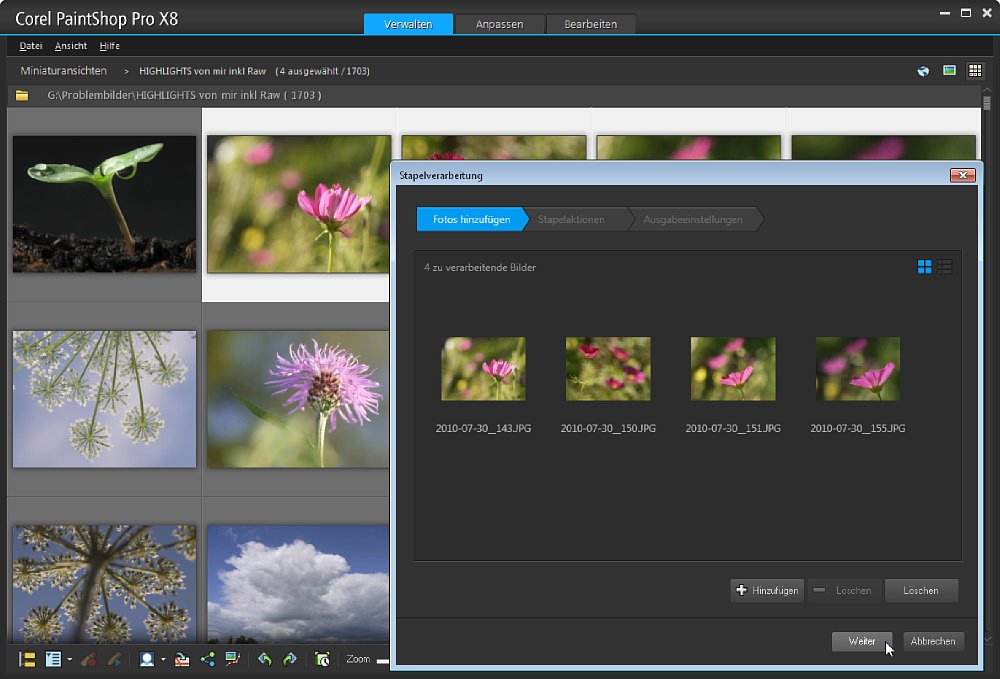Expand dropdown arrow next to person icon

163,659
